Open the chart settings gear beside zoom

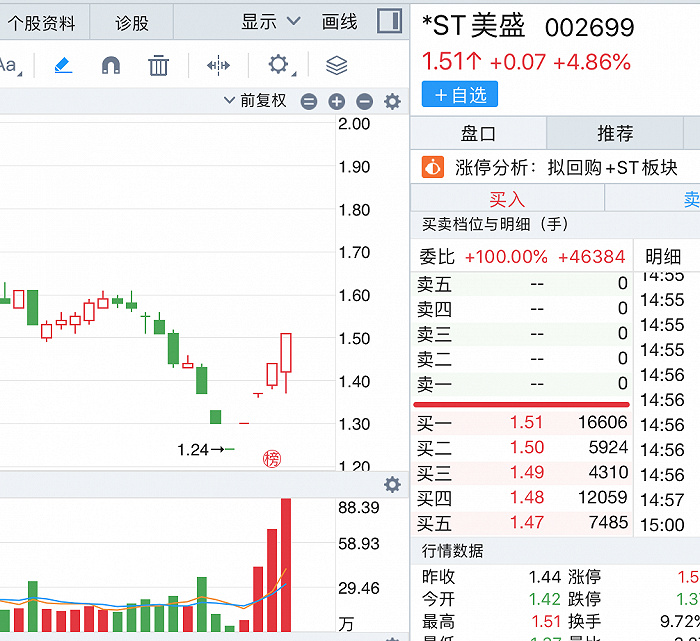pos(392,101)
